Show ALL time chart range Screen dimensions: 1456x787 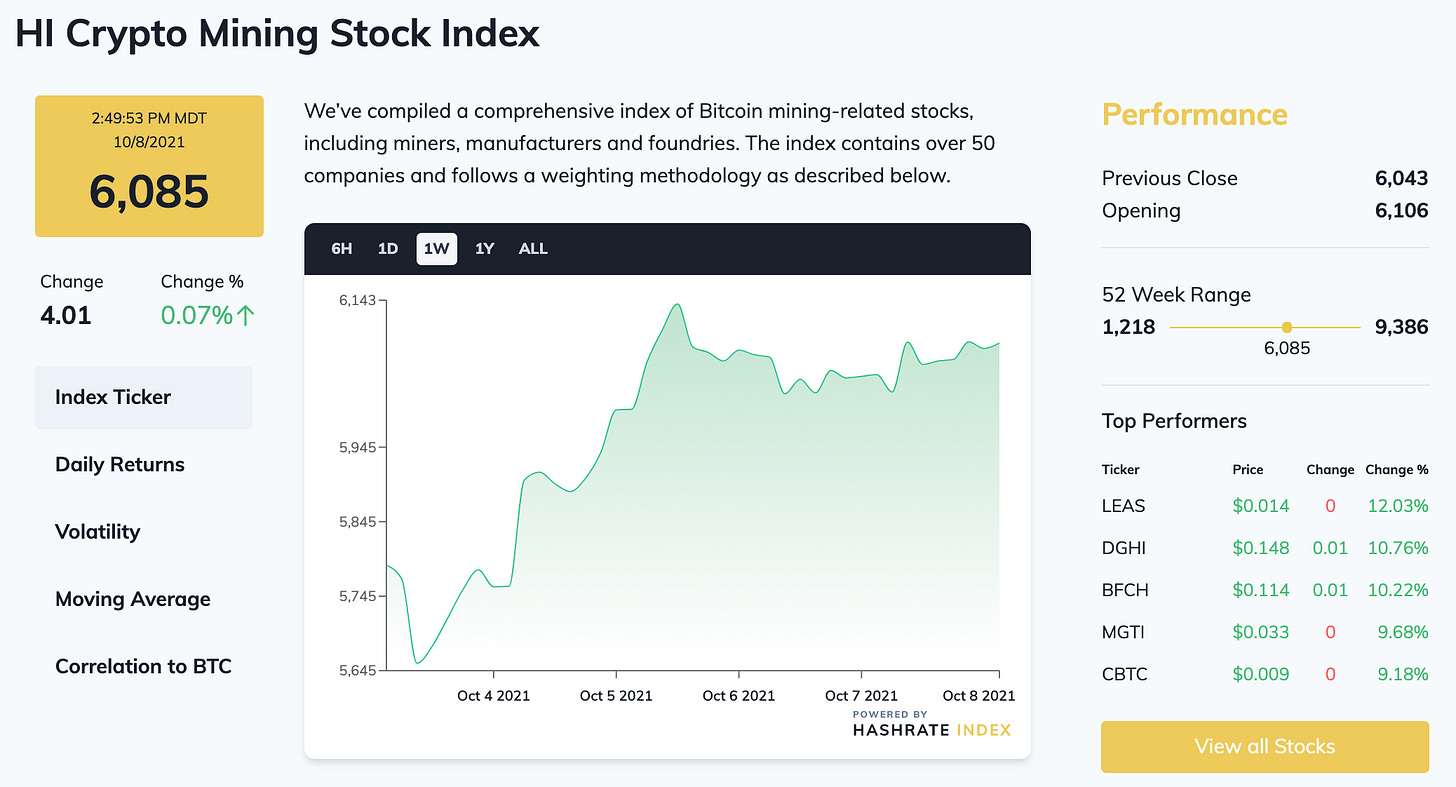(x=533, y=249)
